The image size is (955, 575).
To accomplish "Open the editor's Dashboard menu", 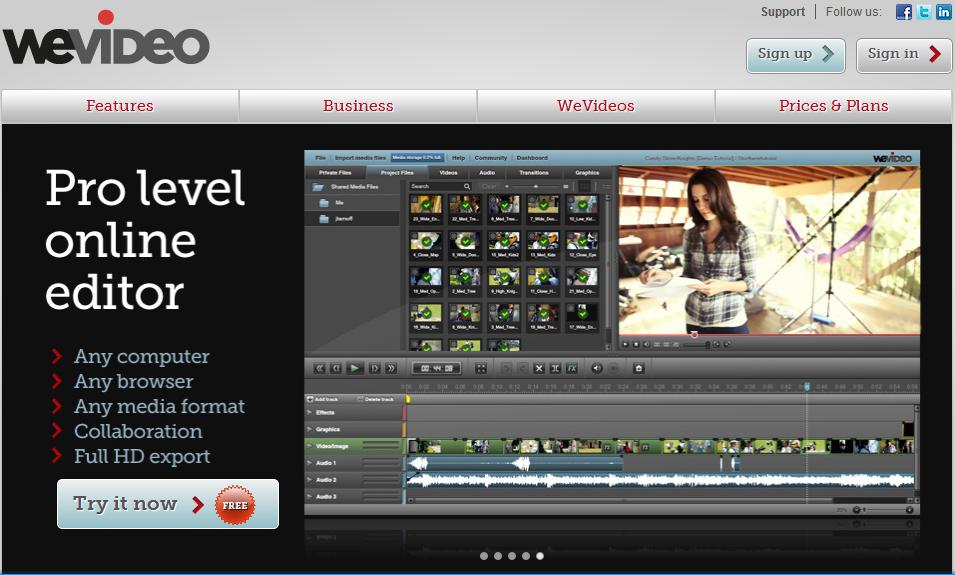I will click(x=532, y=158).
